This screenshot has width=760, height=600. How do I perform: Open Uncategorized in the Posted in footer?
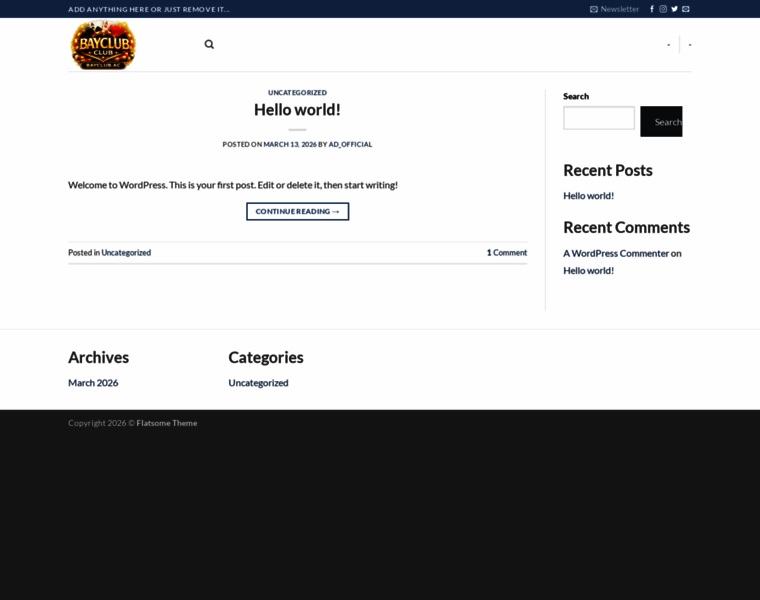126,253
